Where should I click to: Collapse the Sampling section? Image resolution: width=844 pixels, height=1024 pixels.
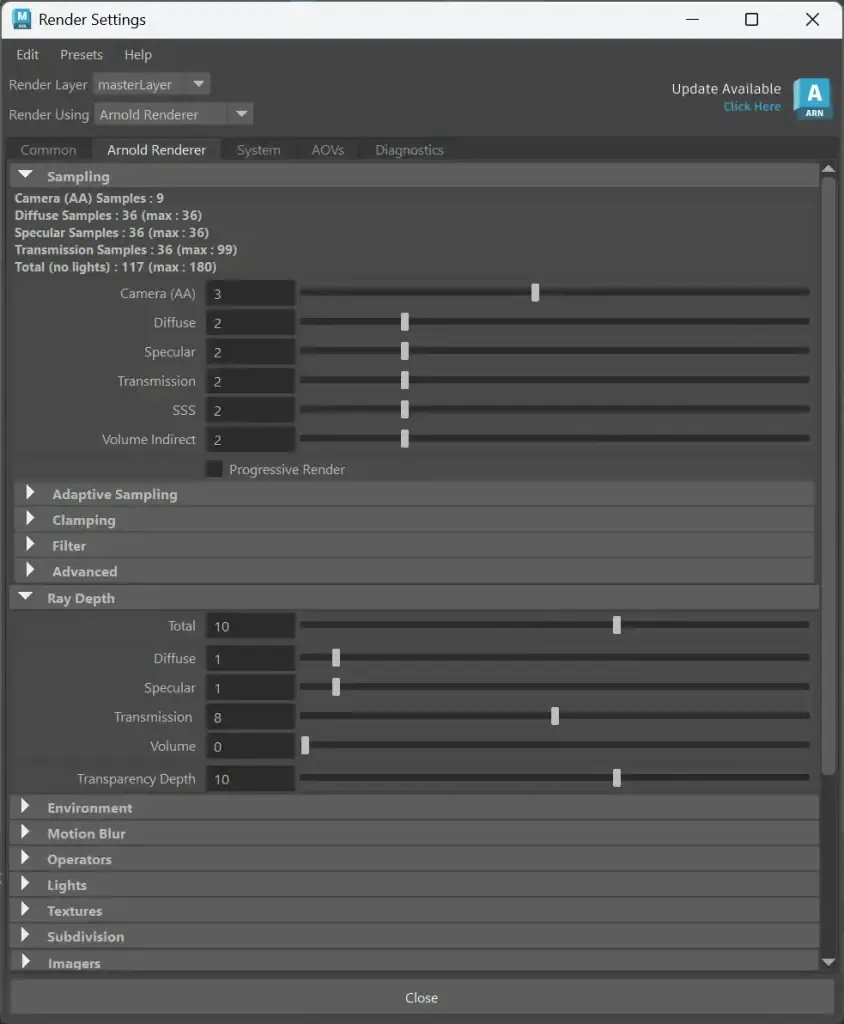click(25, 175)
